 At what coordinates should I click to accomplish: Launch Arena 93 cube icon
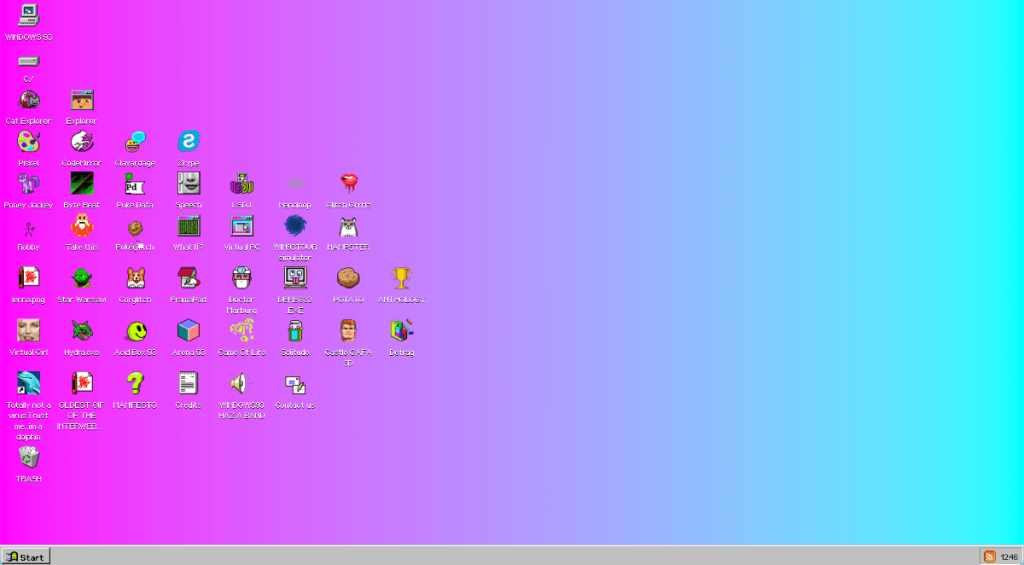[188, 331]
